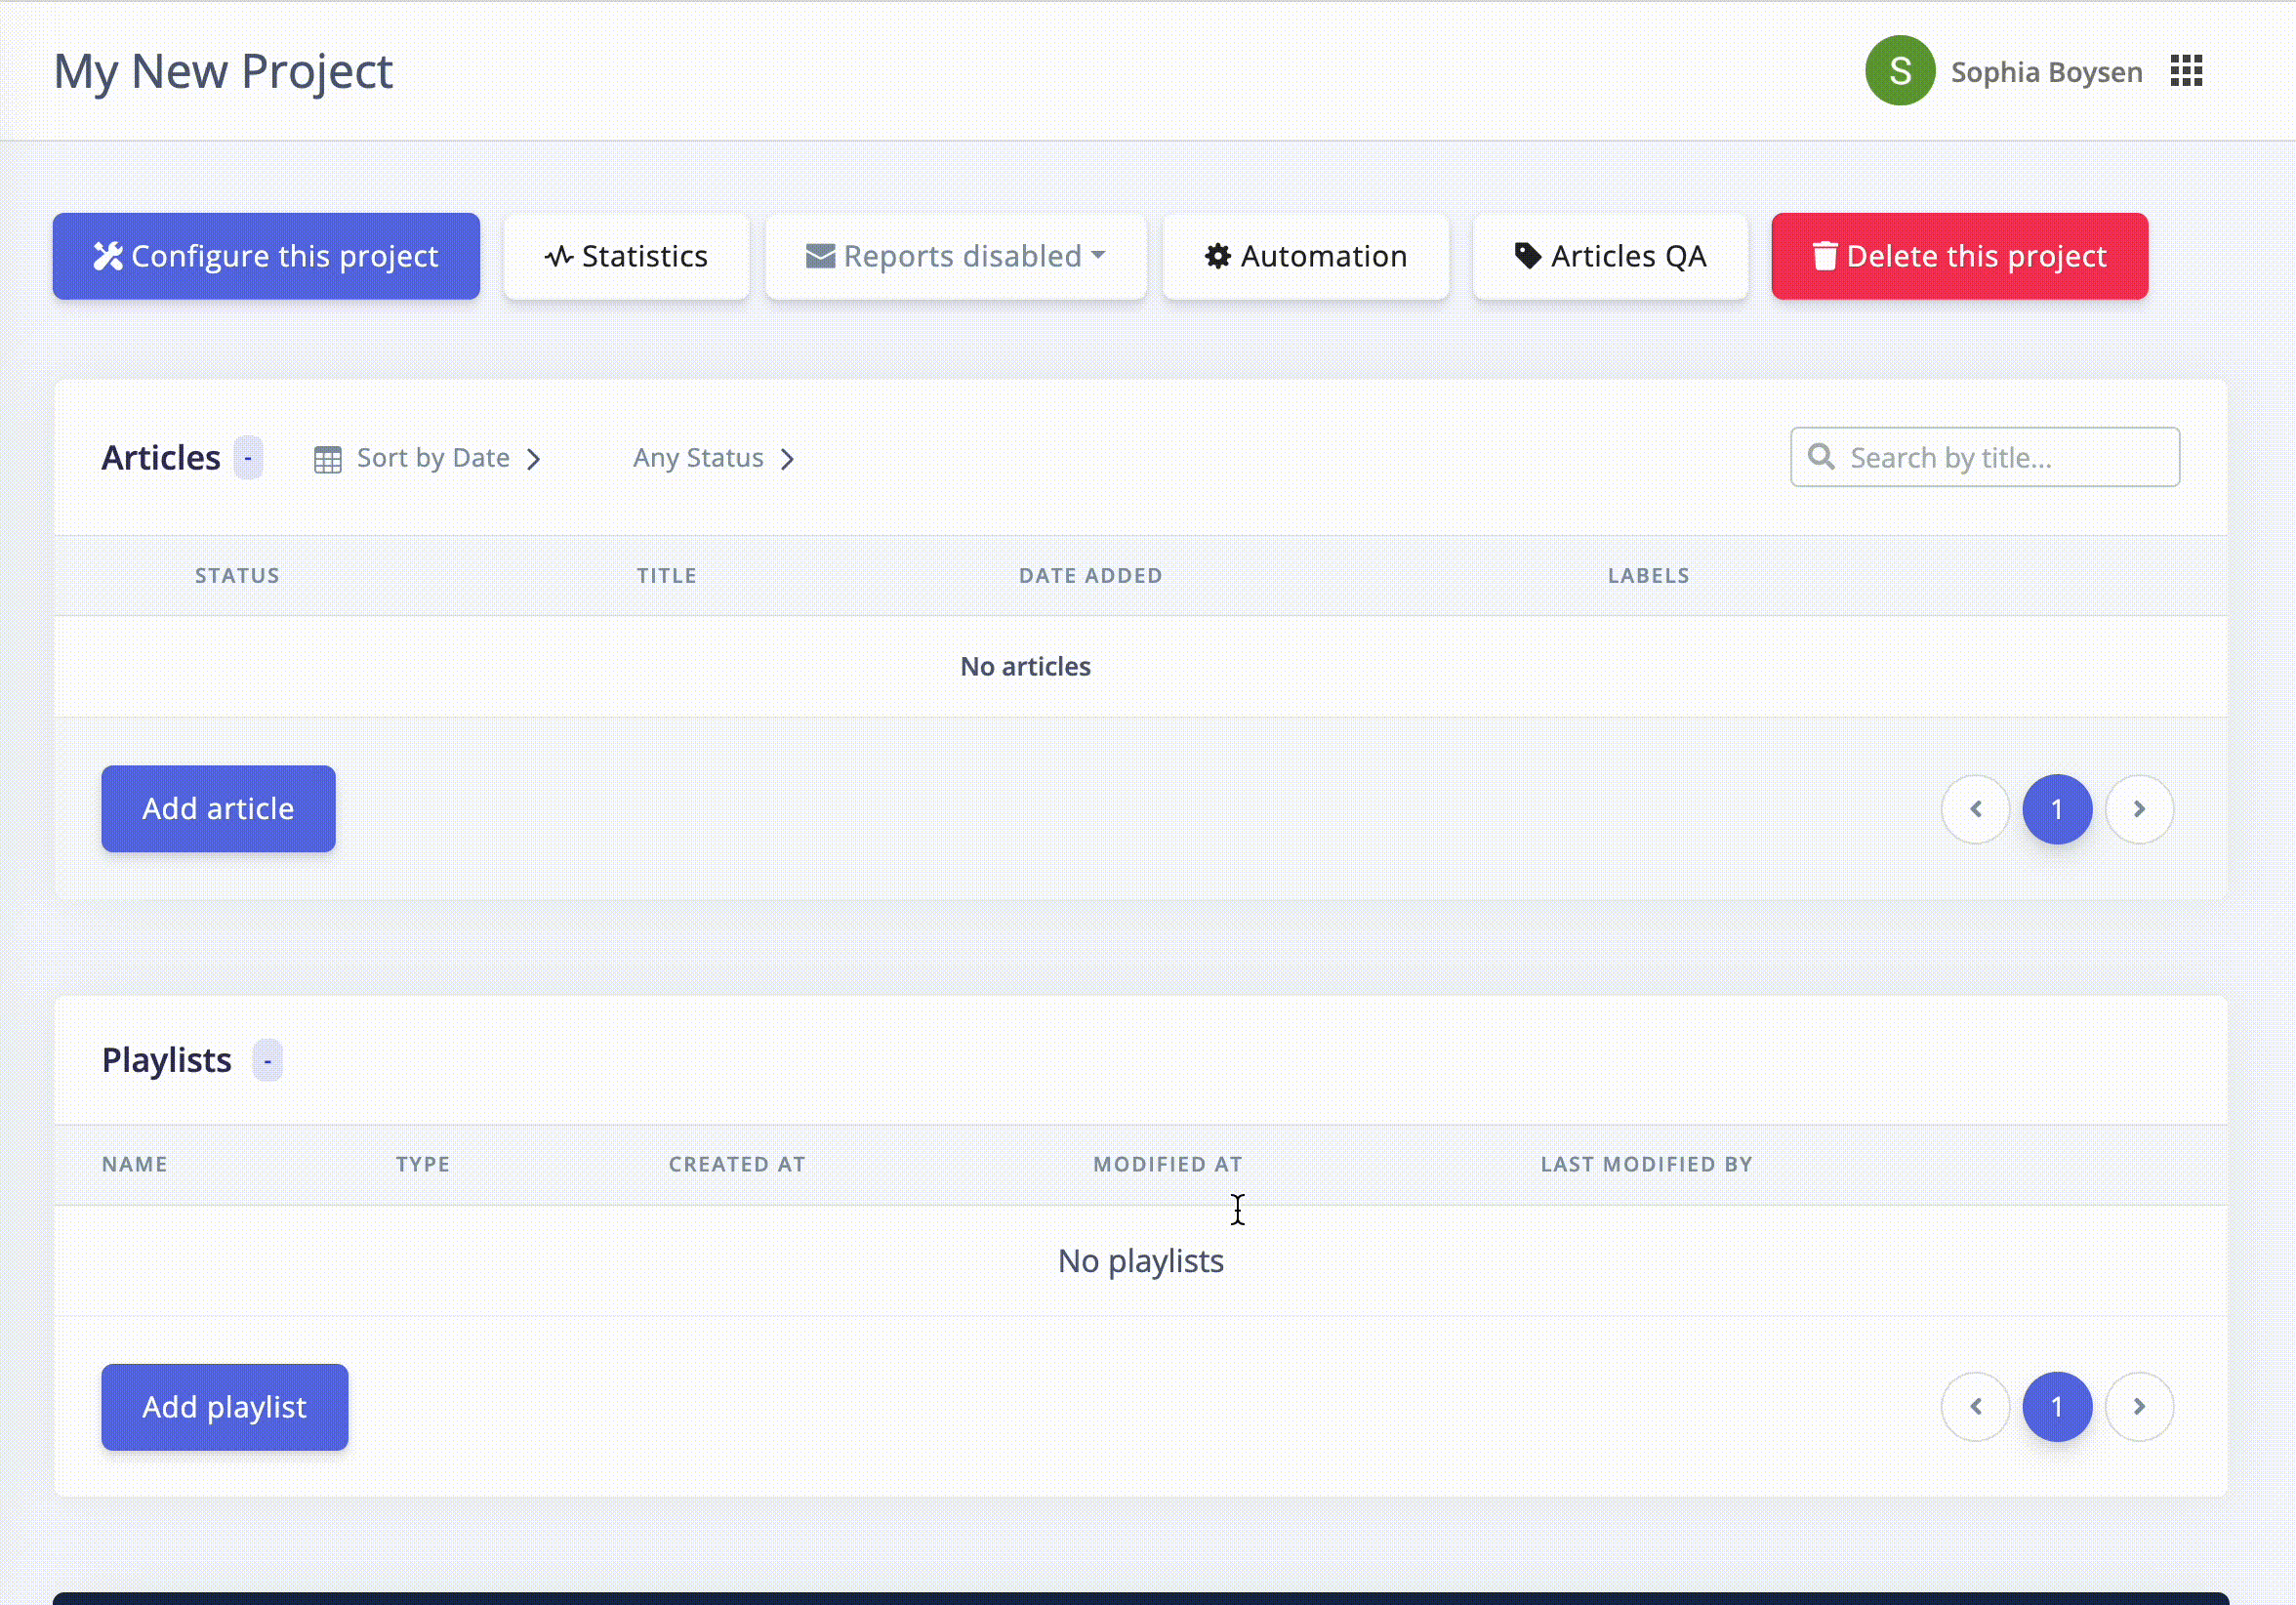Viewport: 2296px width, 1605px height.
Task: Click Delete this project button
Action: tap(1959, 256)
